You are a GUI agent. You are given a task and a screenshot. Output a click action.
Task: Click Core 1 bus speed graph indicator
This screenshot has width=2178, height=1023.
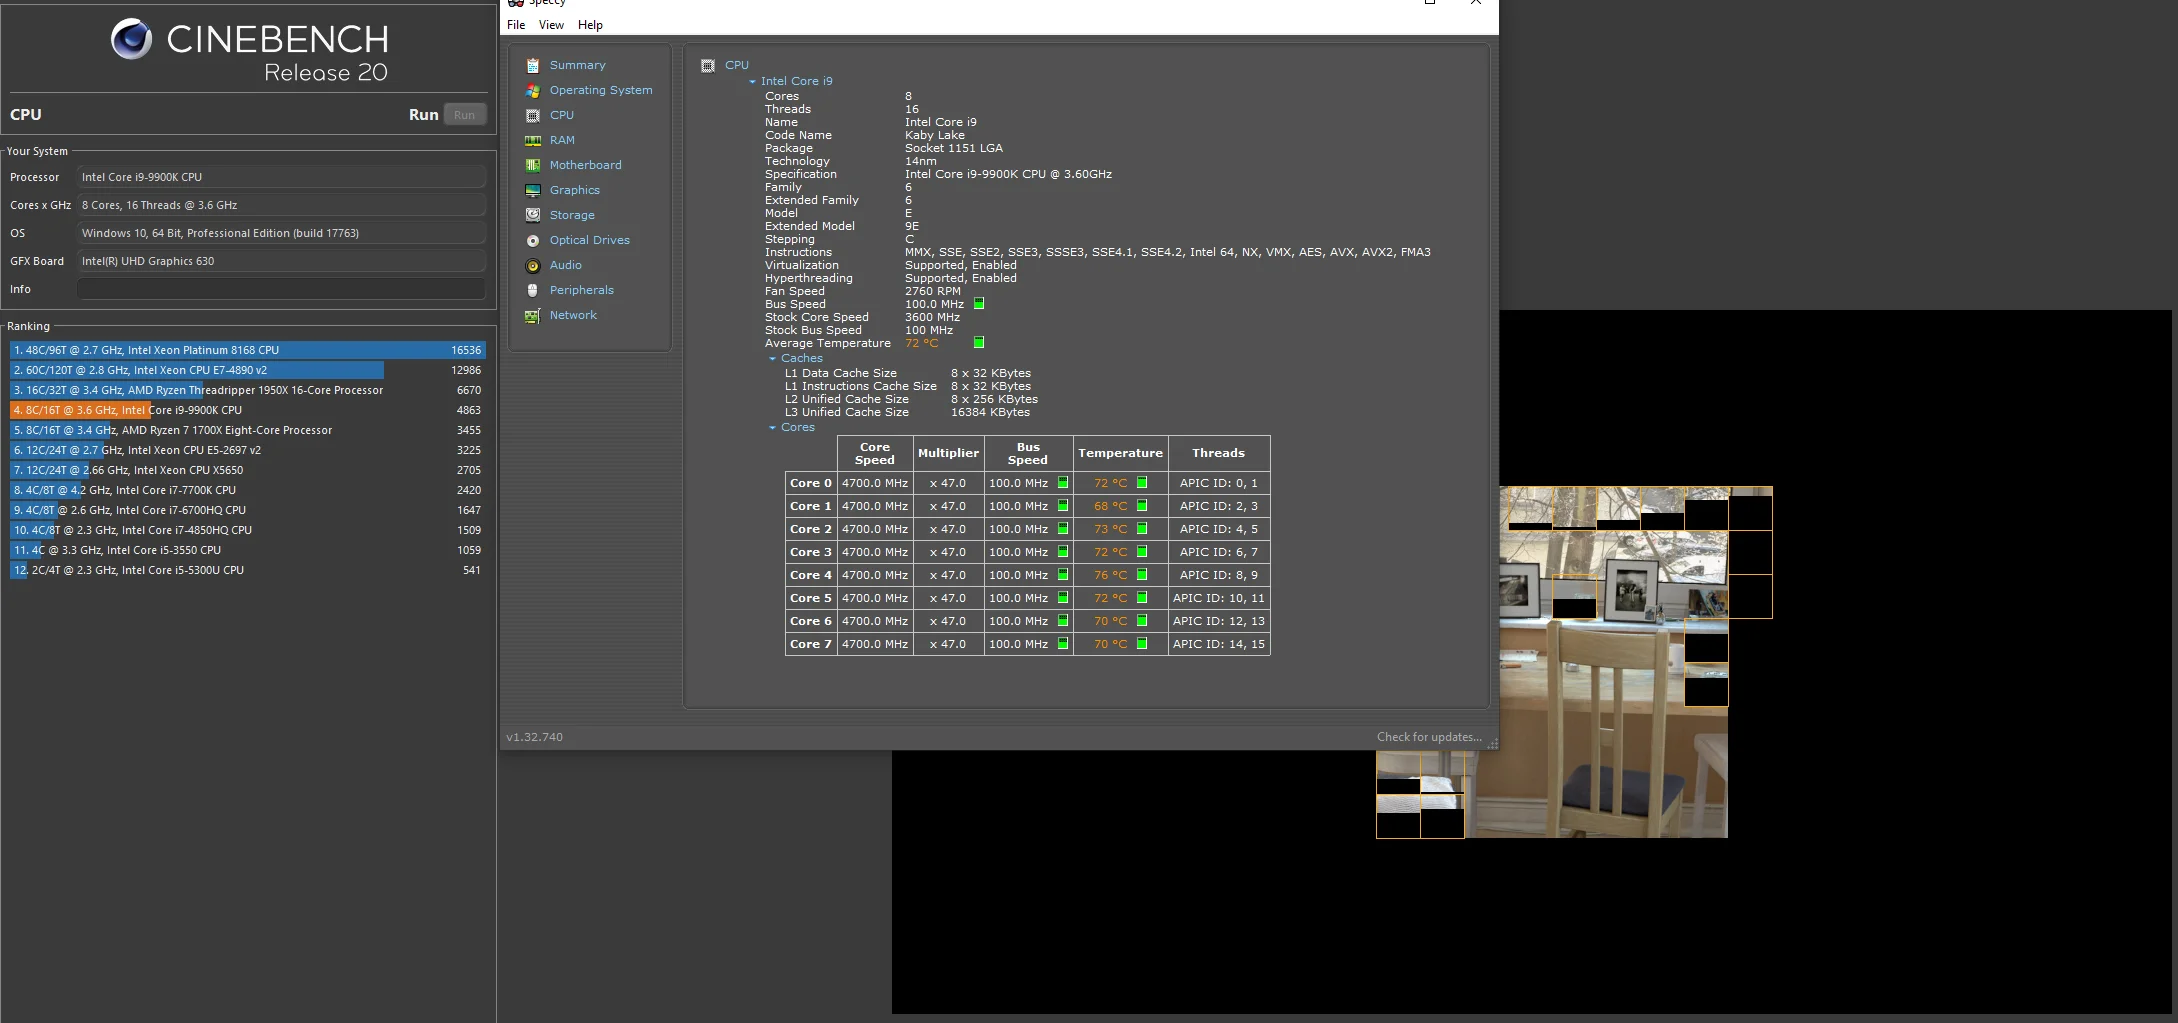pyautogui.click(x=1063, y=506)
